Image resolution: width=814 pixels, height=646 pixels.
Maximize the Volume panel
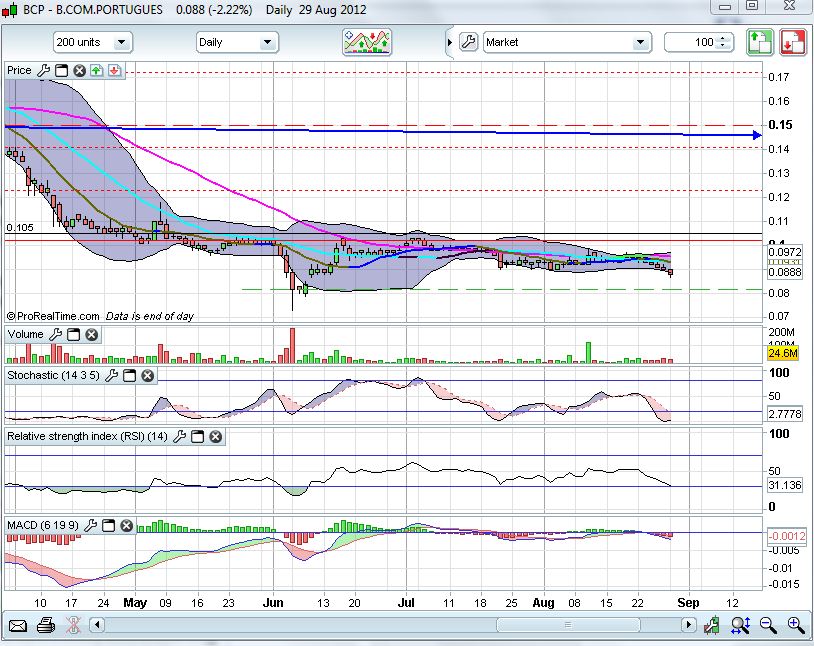point(74,334)
